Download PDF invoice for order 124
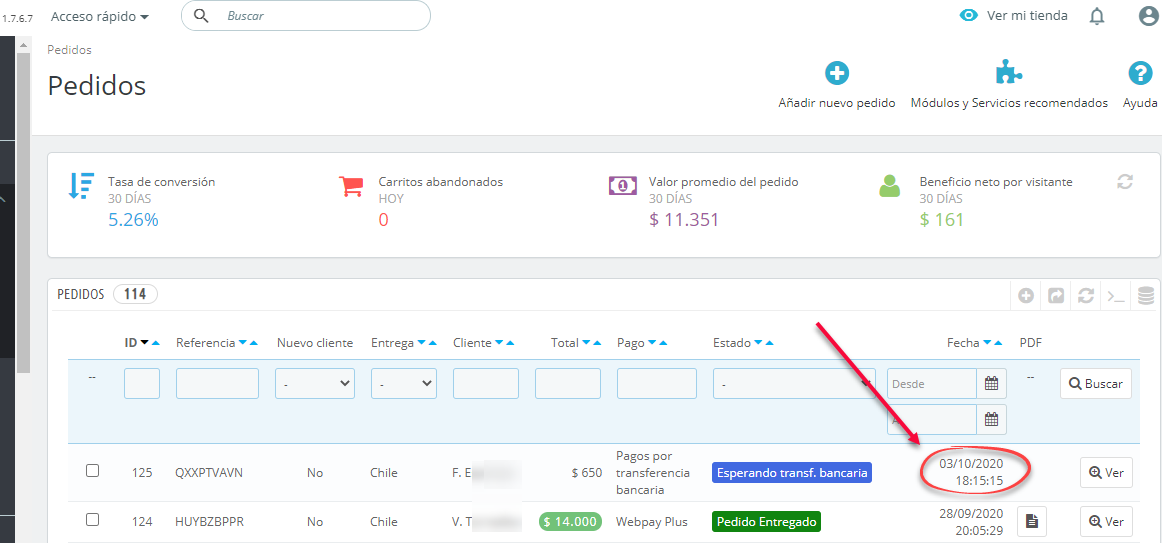Screen dimensions: 1162x543 (x=1031, y=522)
